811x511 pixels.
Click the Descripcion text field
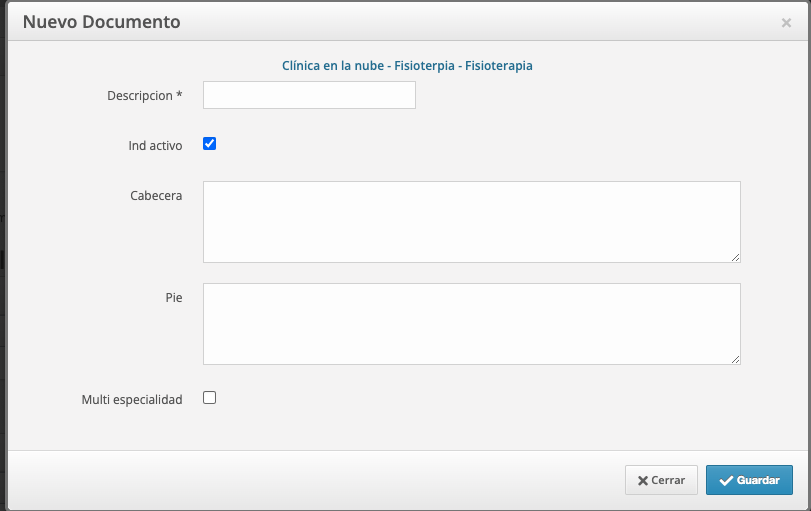pos(309,95)
